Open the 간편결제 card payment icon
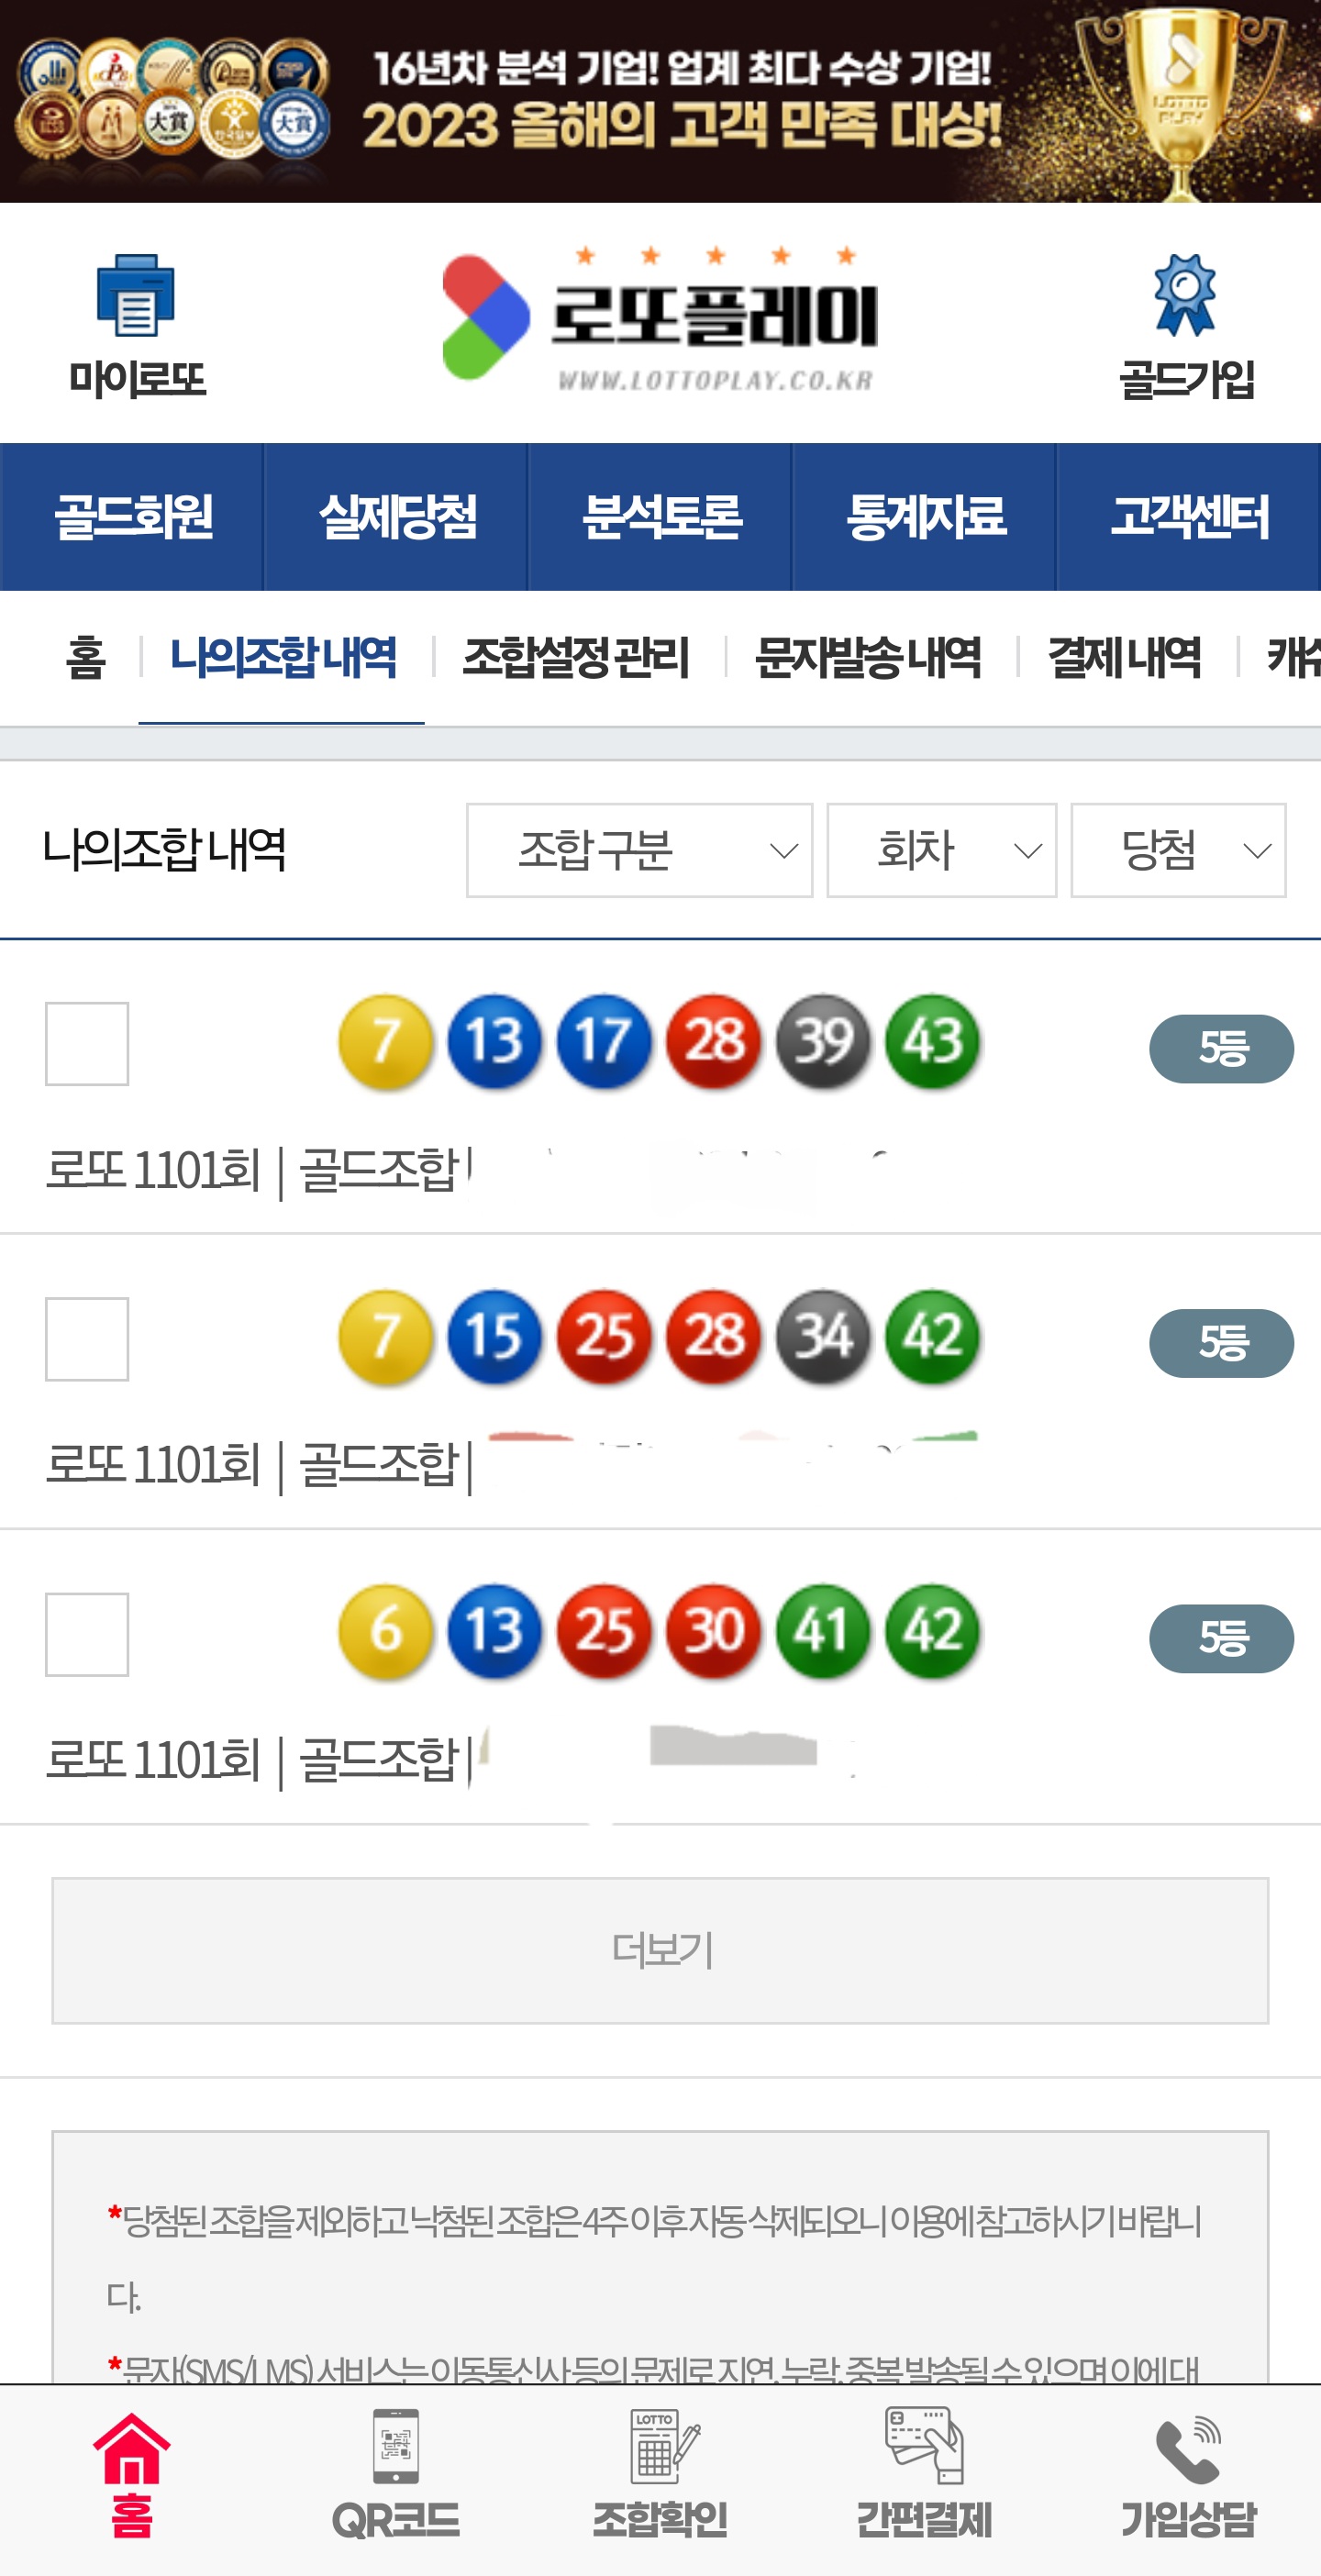1321x2576 pixels. (x=924, y=2447)
